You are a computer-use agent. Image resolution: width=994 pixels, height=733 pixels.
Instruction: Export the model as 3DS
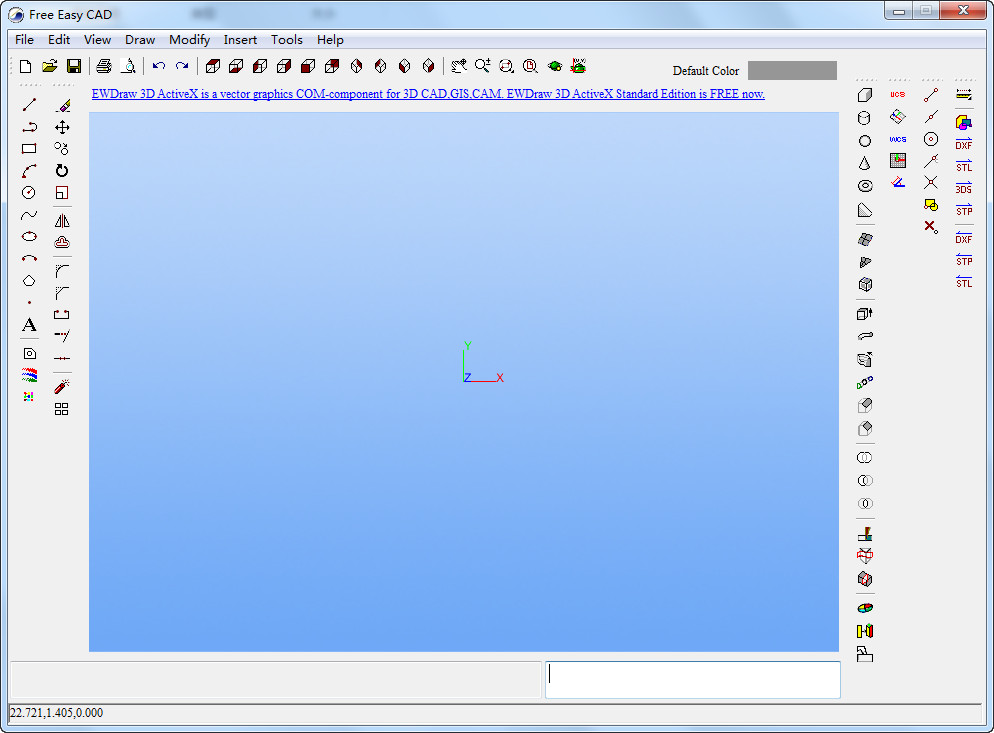tap(963, 189)
